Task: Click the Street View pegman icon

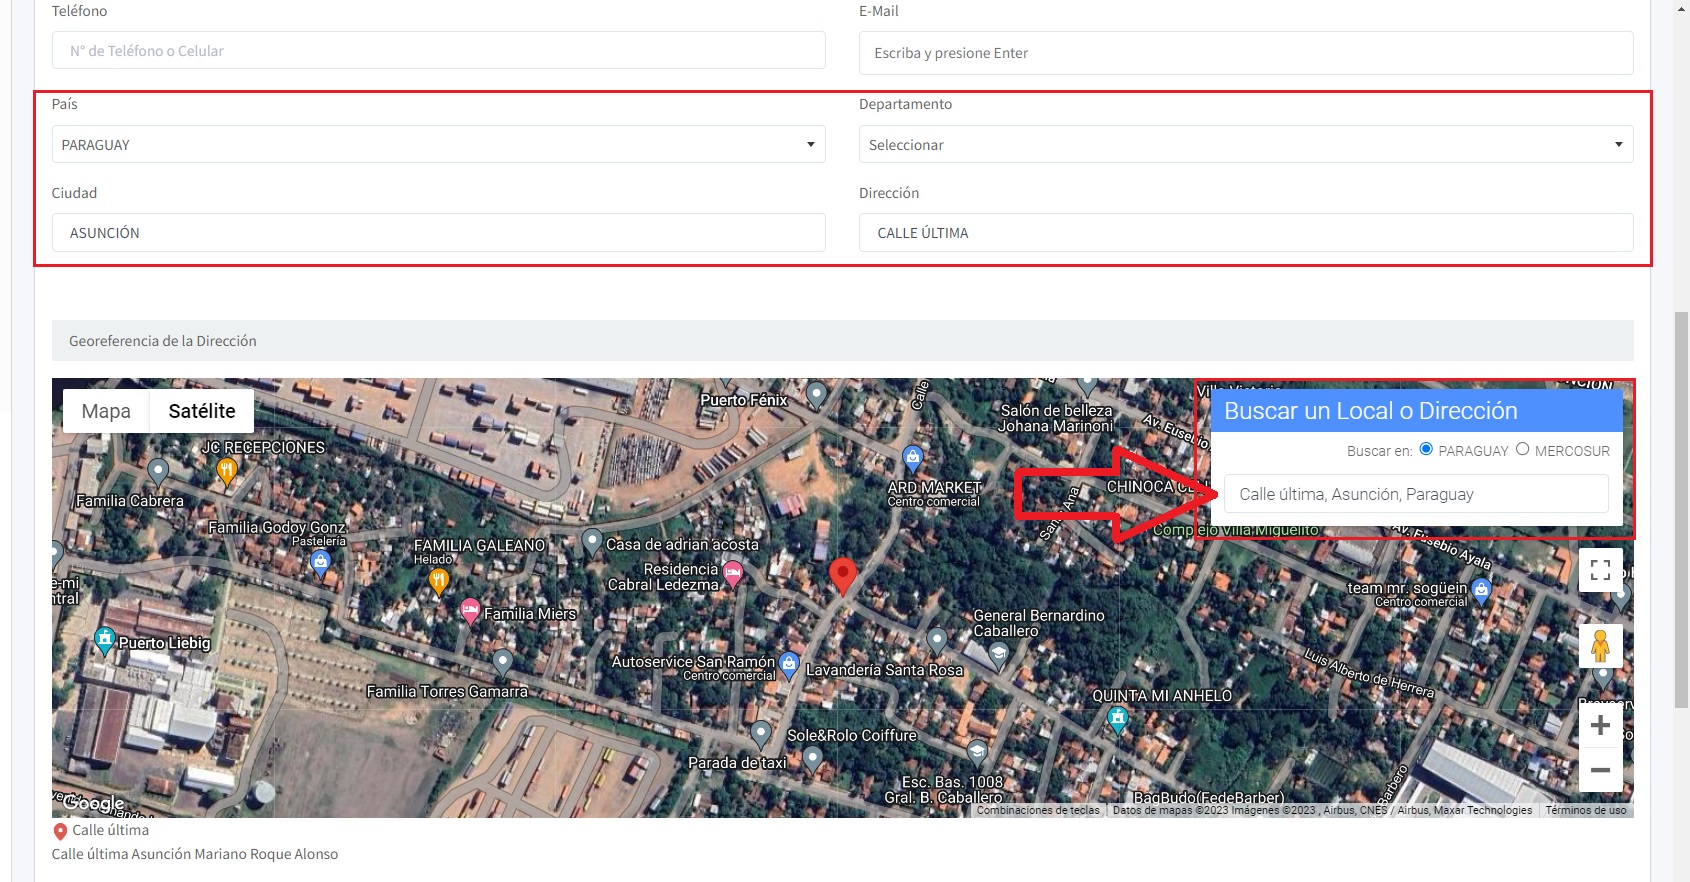Action: [1600, 646]
